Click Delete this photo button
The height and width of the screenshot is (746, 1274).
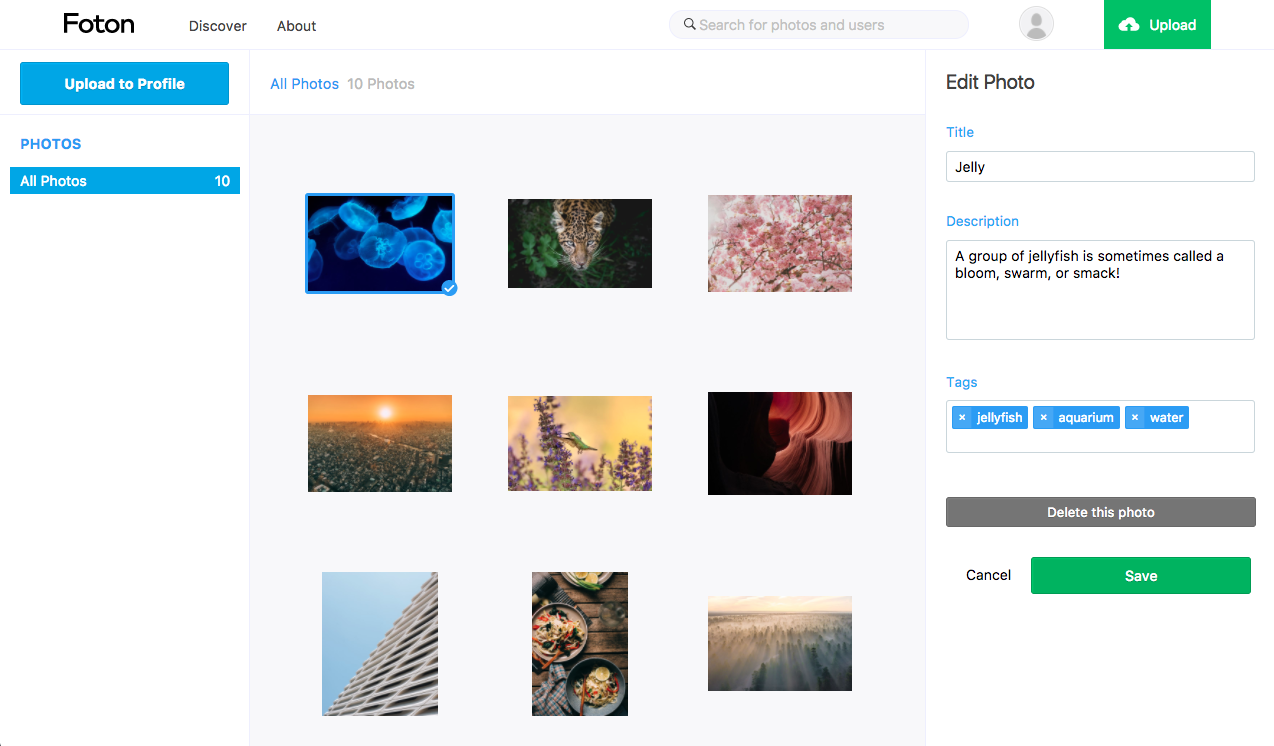pyautogui.click(x=1100, y=512)
